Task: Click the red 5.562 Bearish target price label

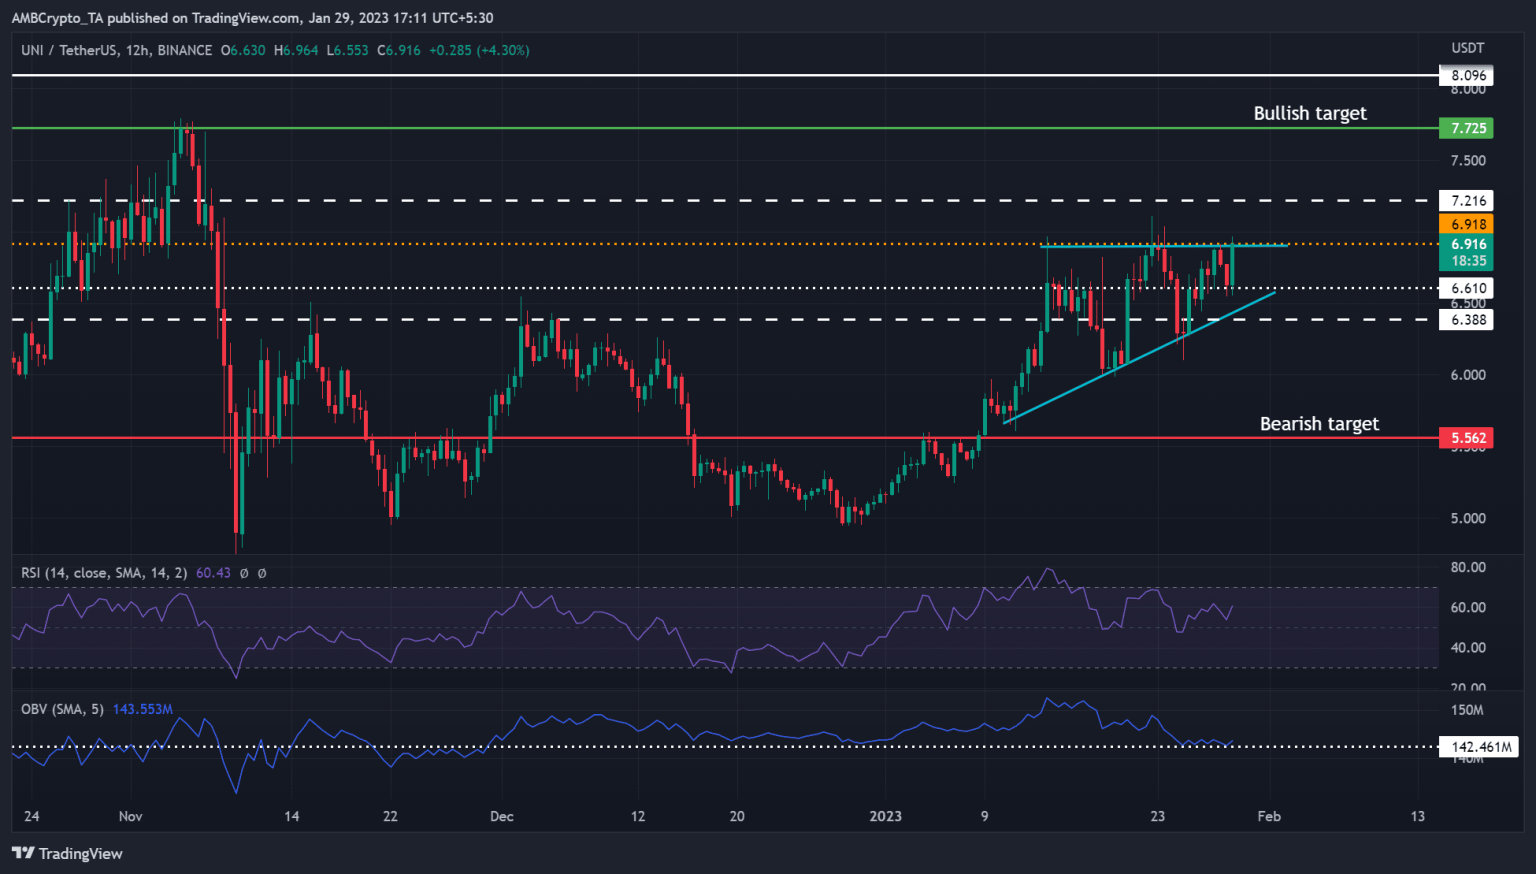Action: (1466, 438)
